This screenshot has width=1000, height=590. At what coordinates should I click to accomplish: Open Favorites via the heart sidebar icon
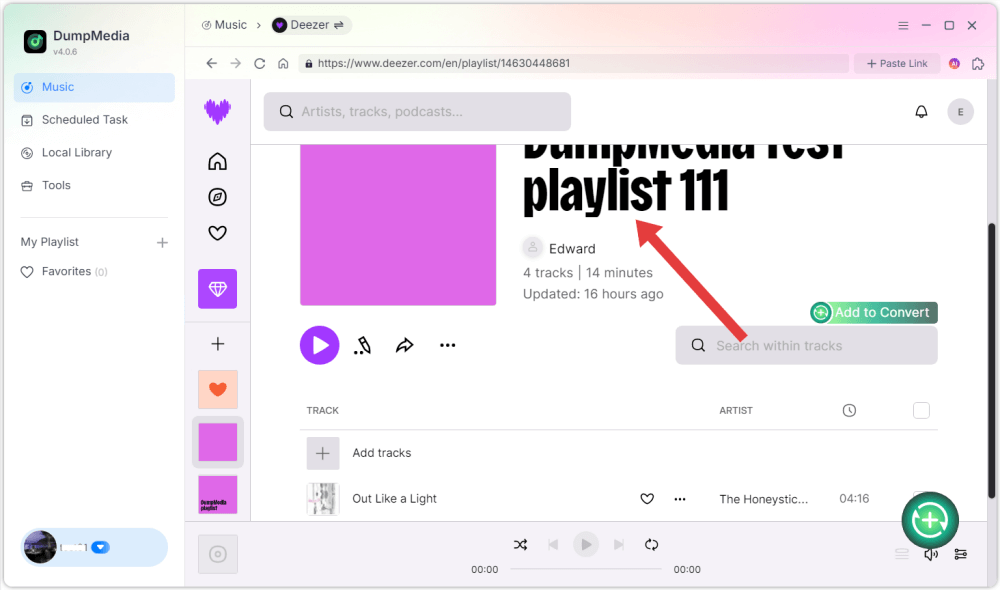point(217,233)
